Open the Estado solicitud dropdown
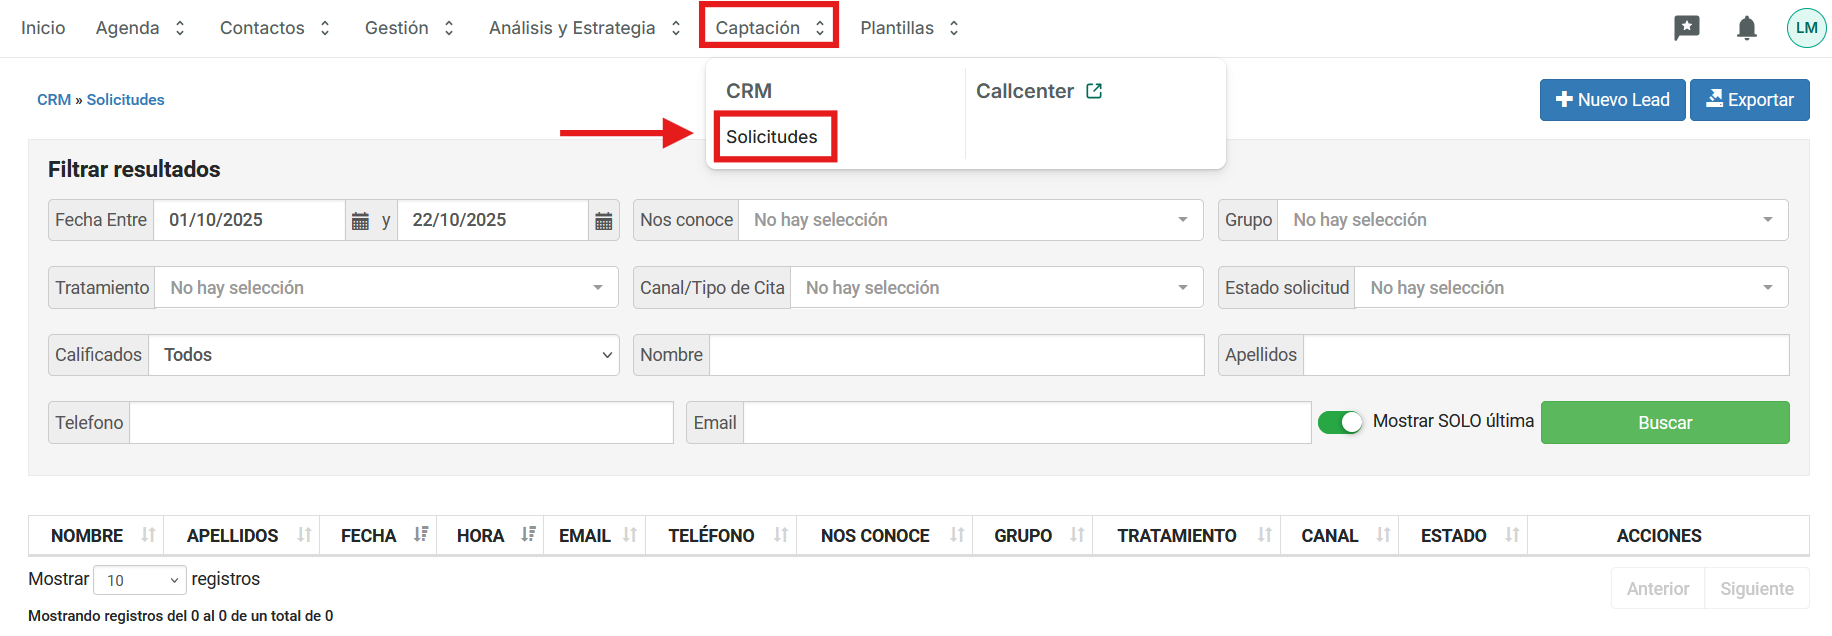 point(1570,288)
